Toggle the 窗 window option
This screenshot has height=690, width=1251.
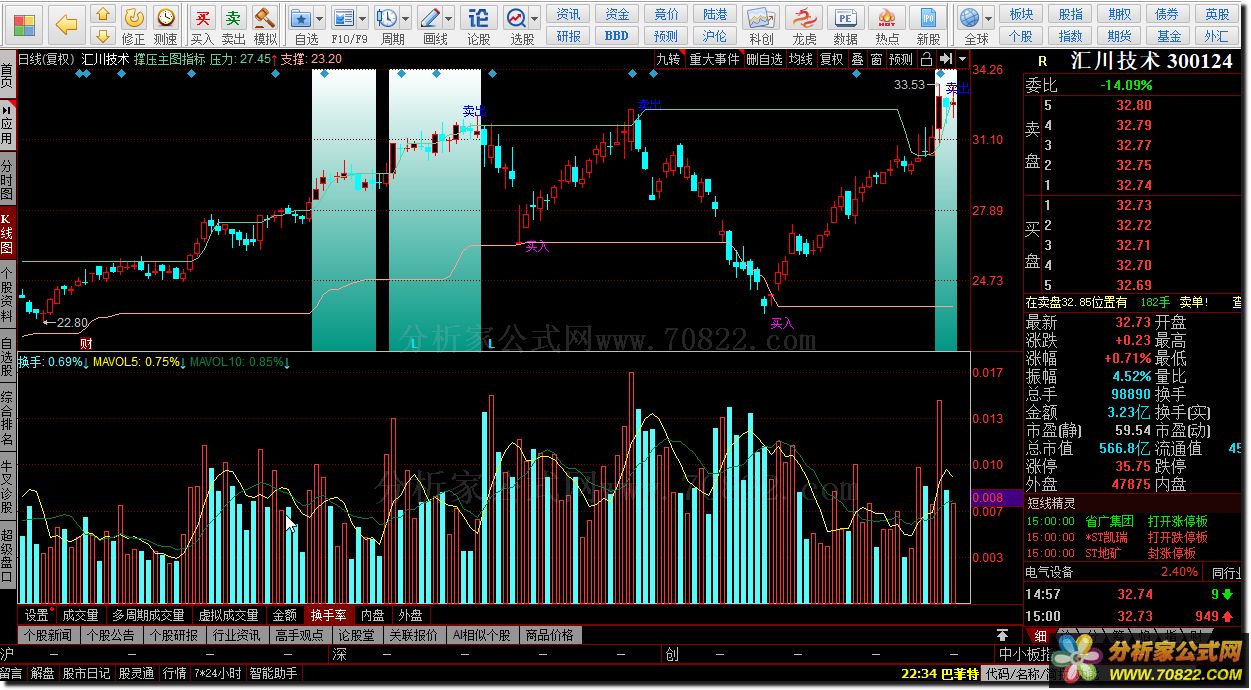pos(876,59)
